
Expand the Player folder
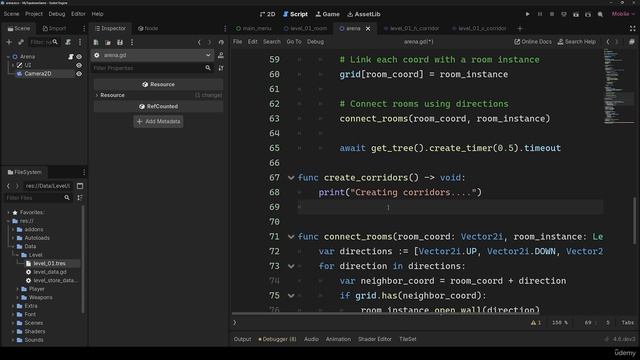(18, 289)
